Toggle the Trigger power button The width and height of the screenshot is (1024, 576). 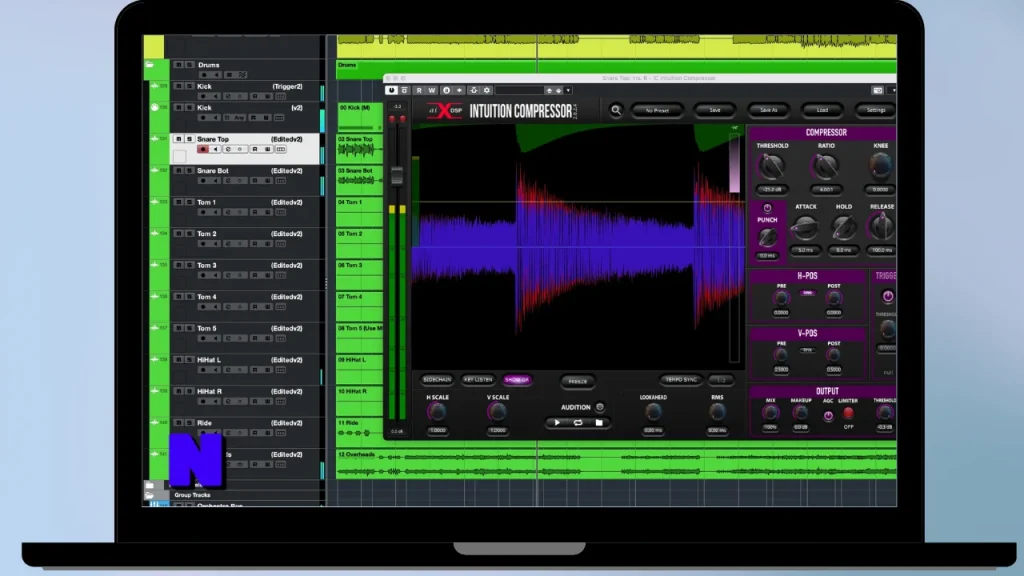tap(888, 296)
